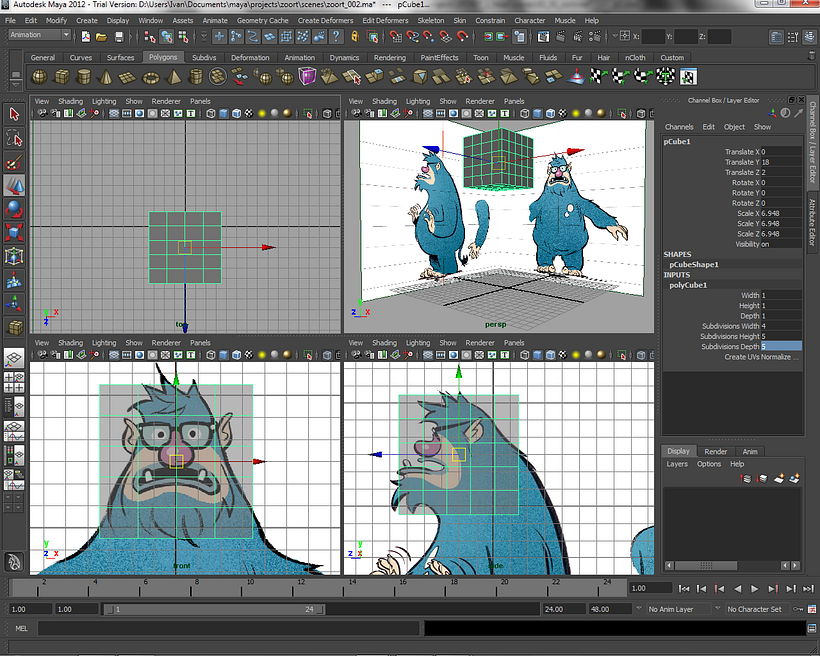Select the arrow Select tool
Screen dimensions: 820x656
click(14, 114)
